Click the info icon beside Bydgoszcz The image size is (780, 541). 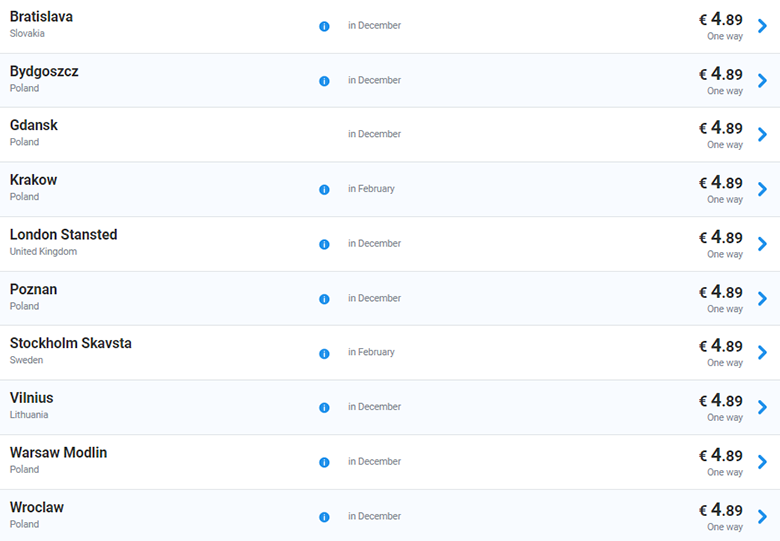click(x=324, y=81)
